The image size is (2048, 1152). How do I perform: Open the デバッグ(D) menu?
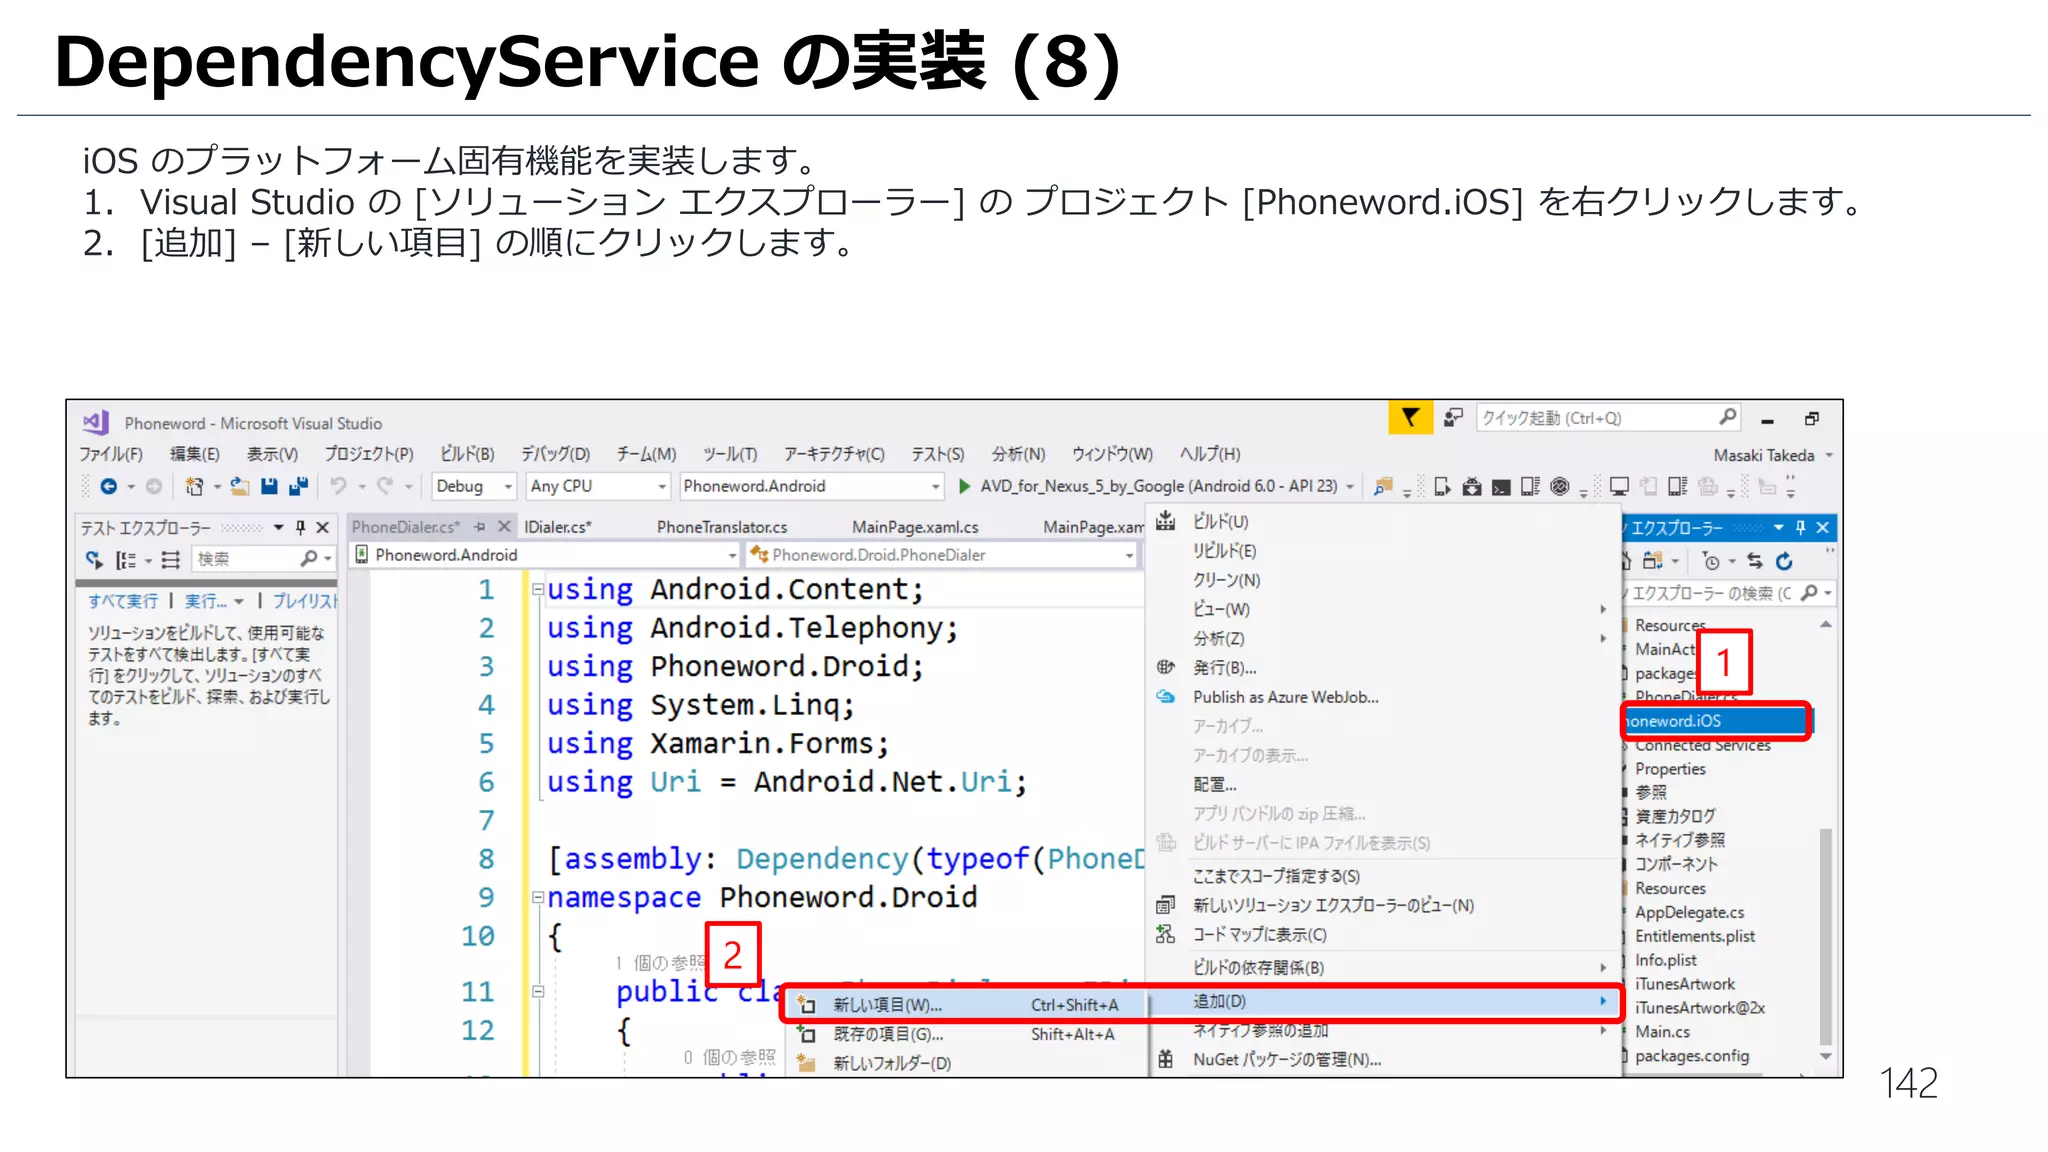click(x=556, y=454)
